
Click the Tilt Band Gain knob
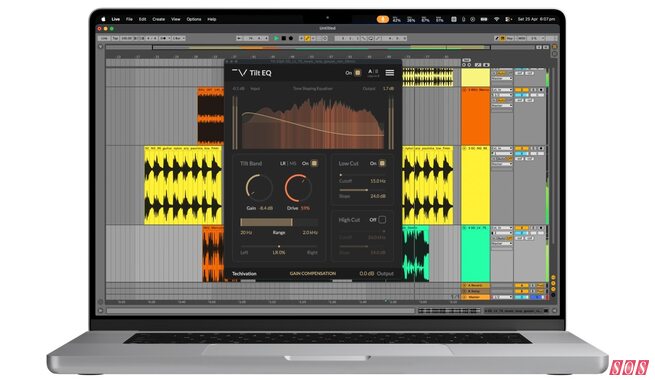coord(259,188)
